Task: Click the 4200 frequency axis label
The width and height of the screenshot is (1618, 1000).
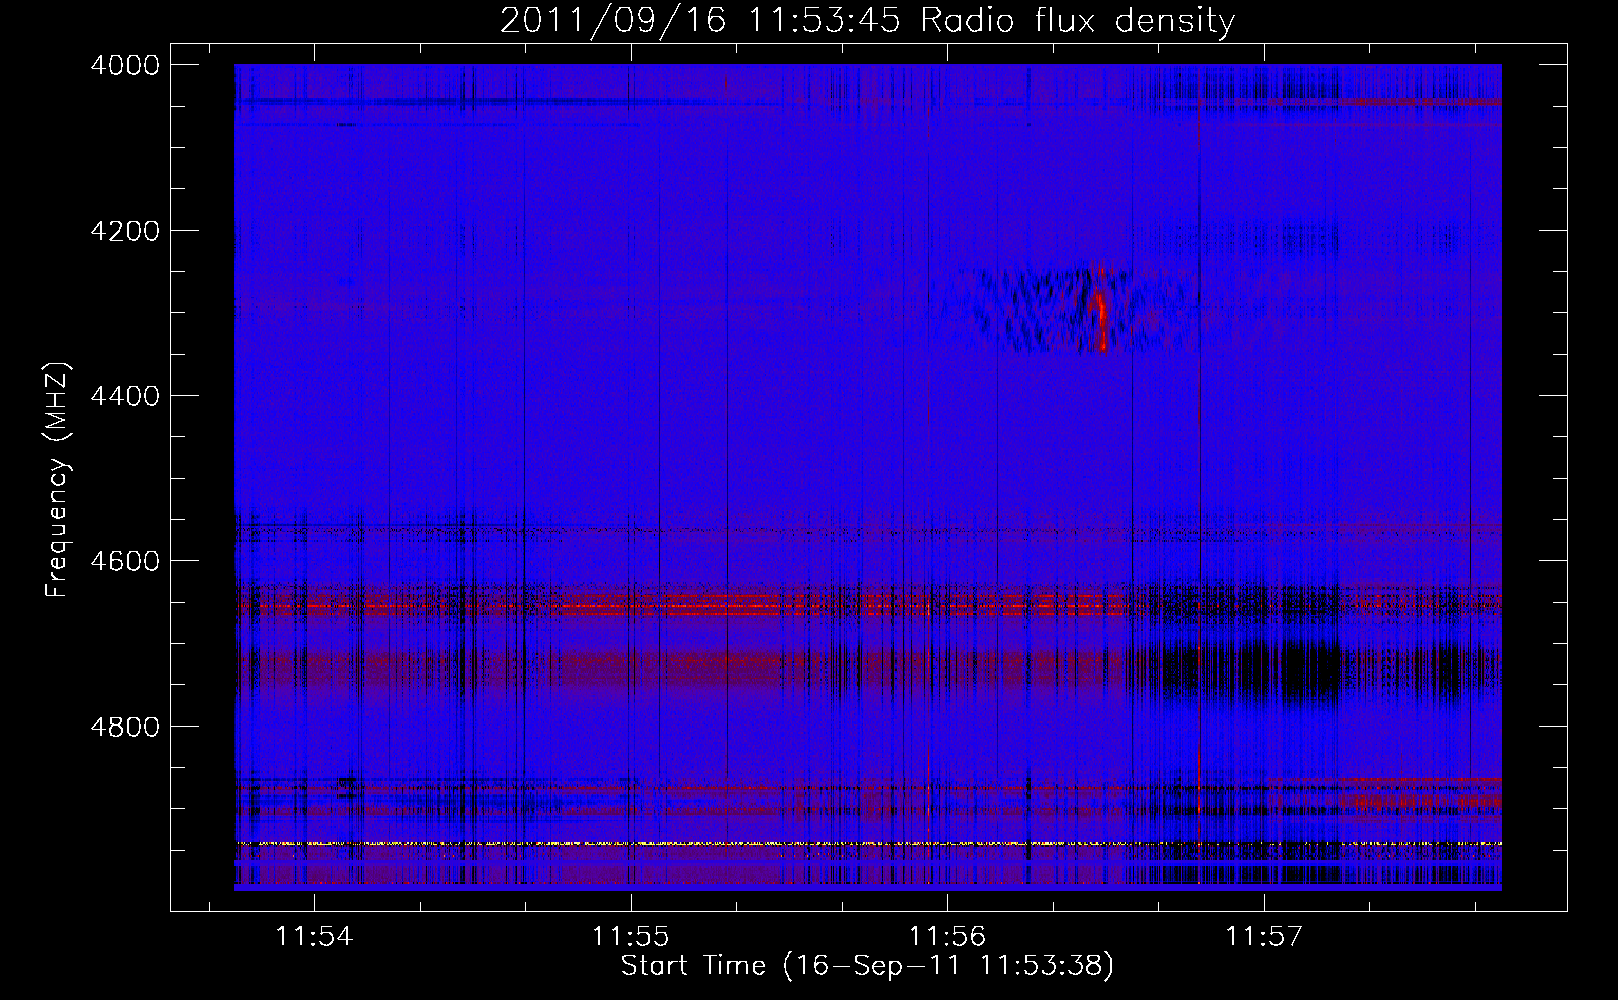Action: 125,231
